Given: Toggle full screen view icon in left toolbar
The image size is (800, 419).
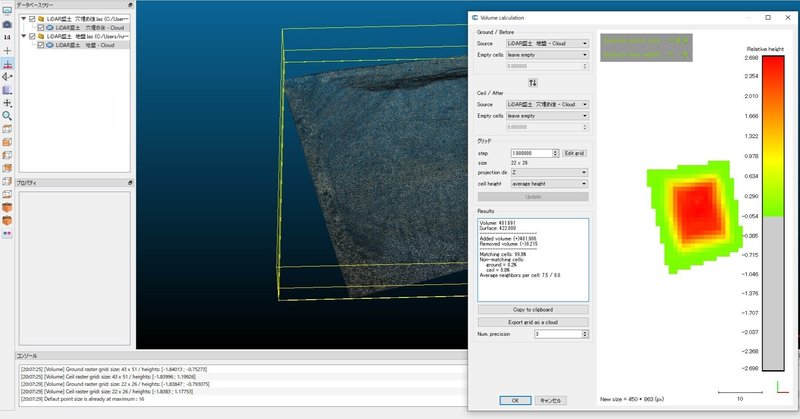Looking at the screenshot, I should tap(7, 10).
